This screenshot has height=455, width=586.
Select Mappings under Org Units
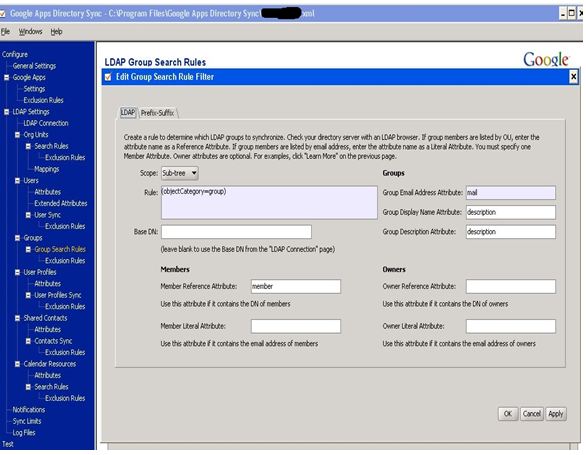pyautogui.click(x=47, y=169)
